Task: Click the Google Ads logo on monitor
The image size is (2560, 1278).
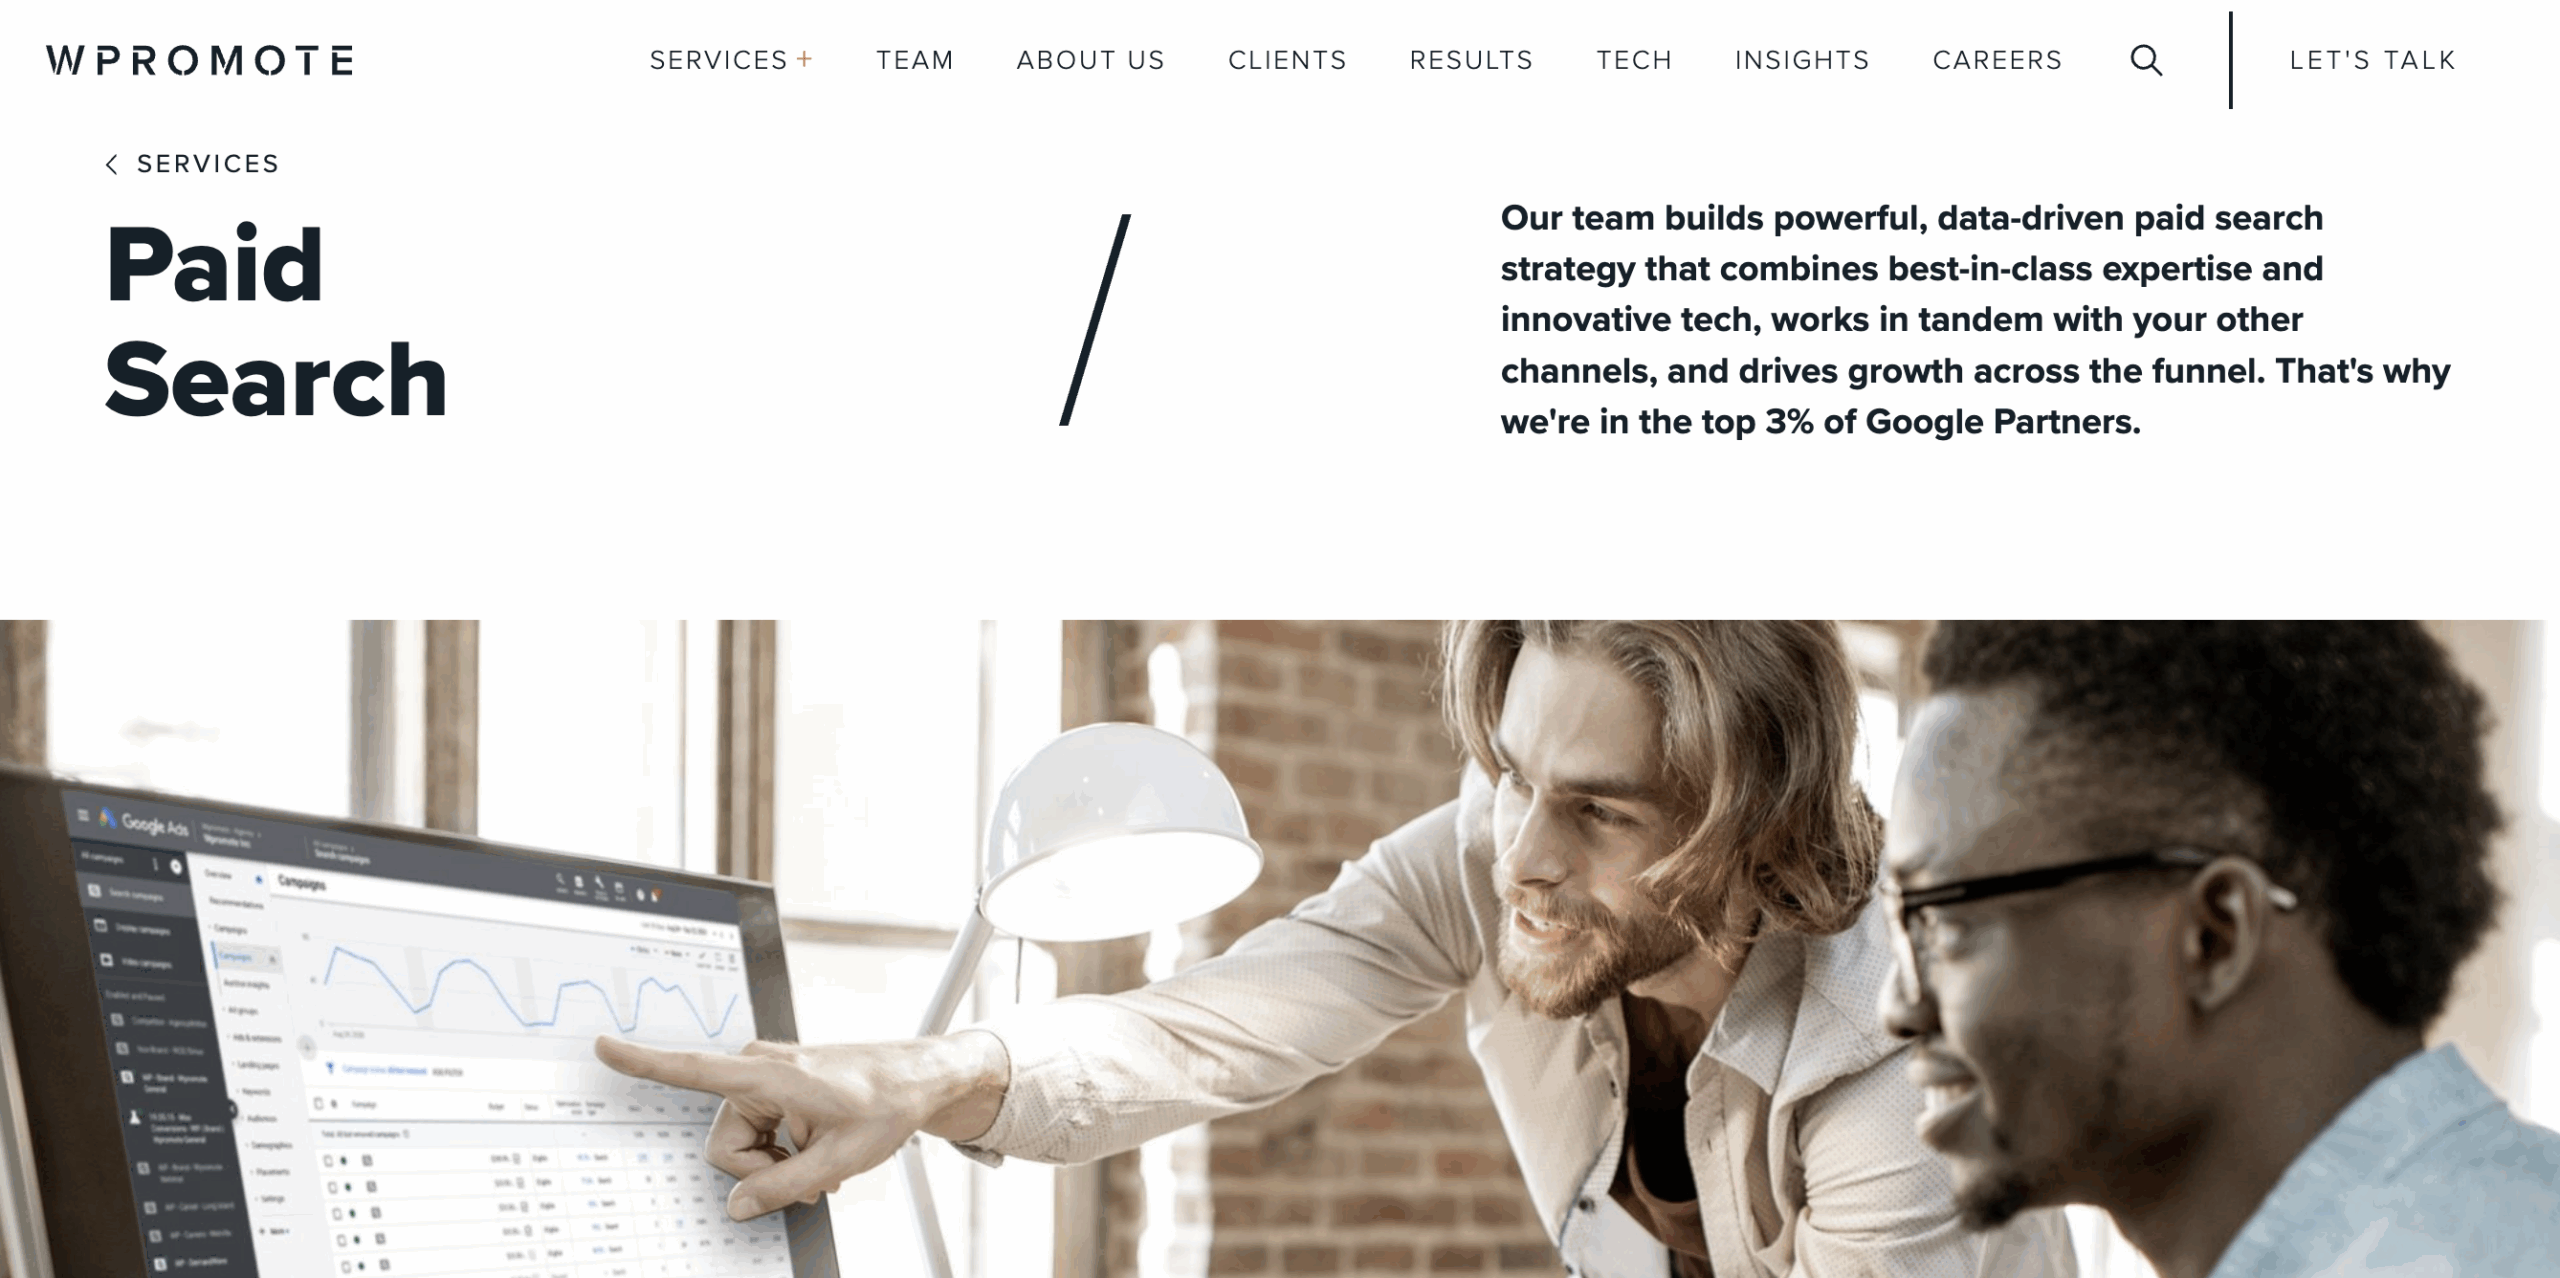Action: coord(144,824)
